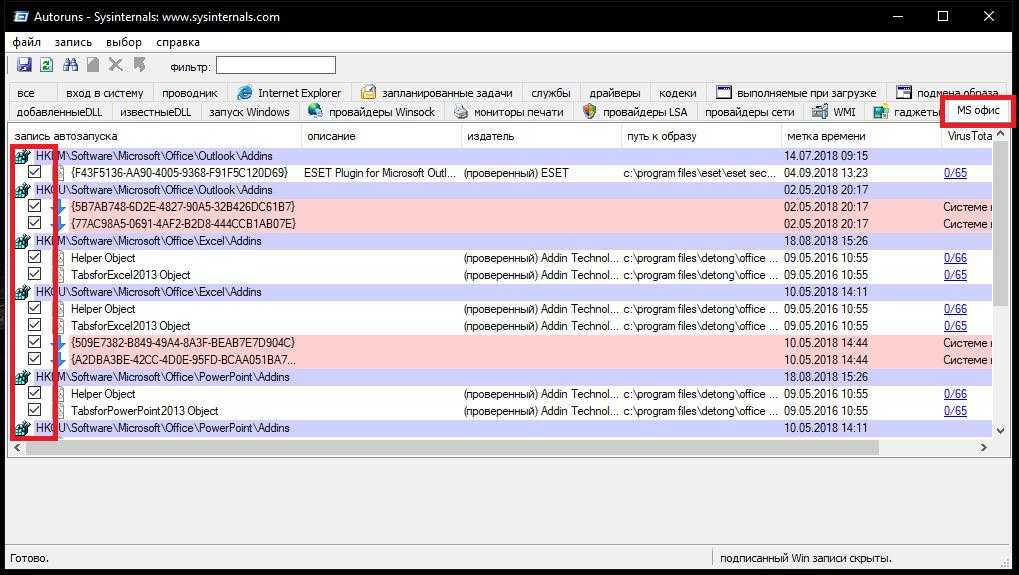Click the Save toolbar icon
Viewport: 1019px width, 575px height.
[x=24, y=65]
